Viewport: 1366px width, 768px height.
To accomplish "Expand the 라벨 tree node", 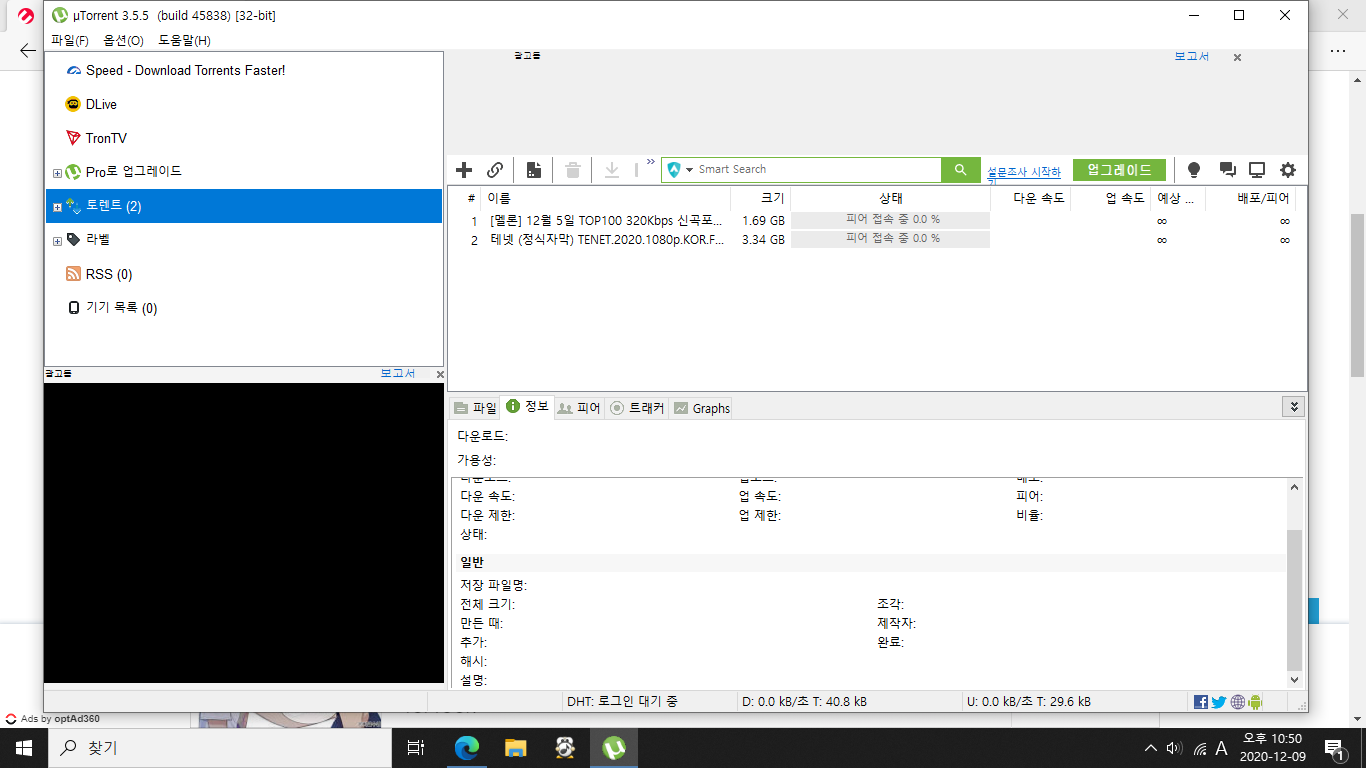I will (x=57, y=241).
